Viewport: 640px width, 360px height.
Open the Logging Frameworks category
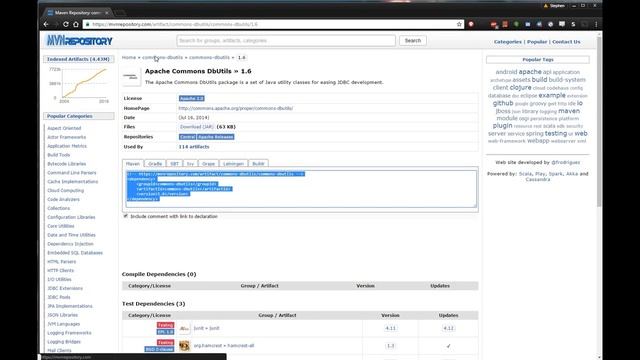click(x=69, y=333)
